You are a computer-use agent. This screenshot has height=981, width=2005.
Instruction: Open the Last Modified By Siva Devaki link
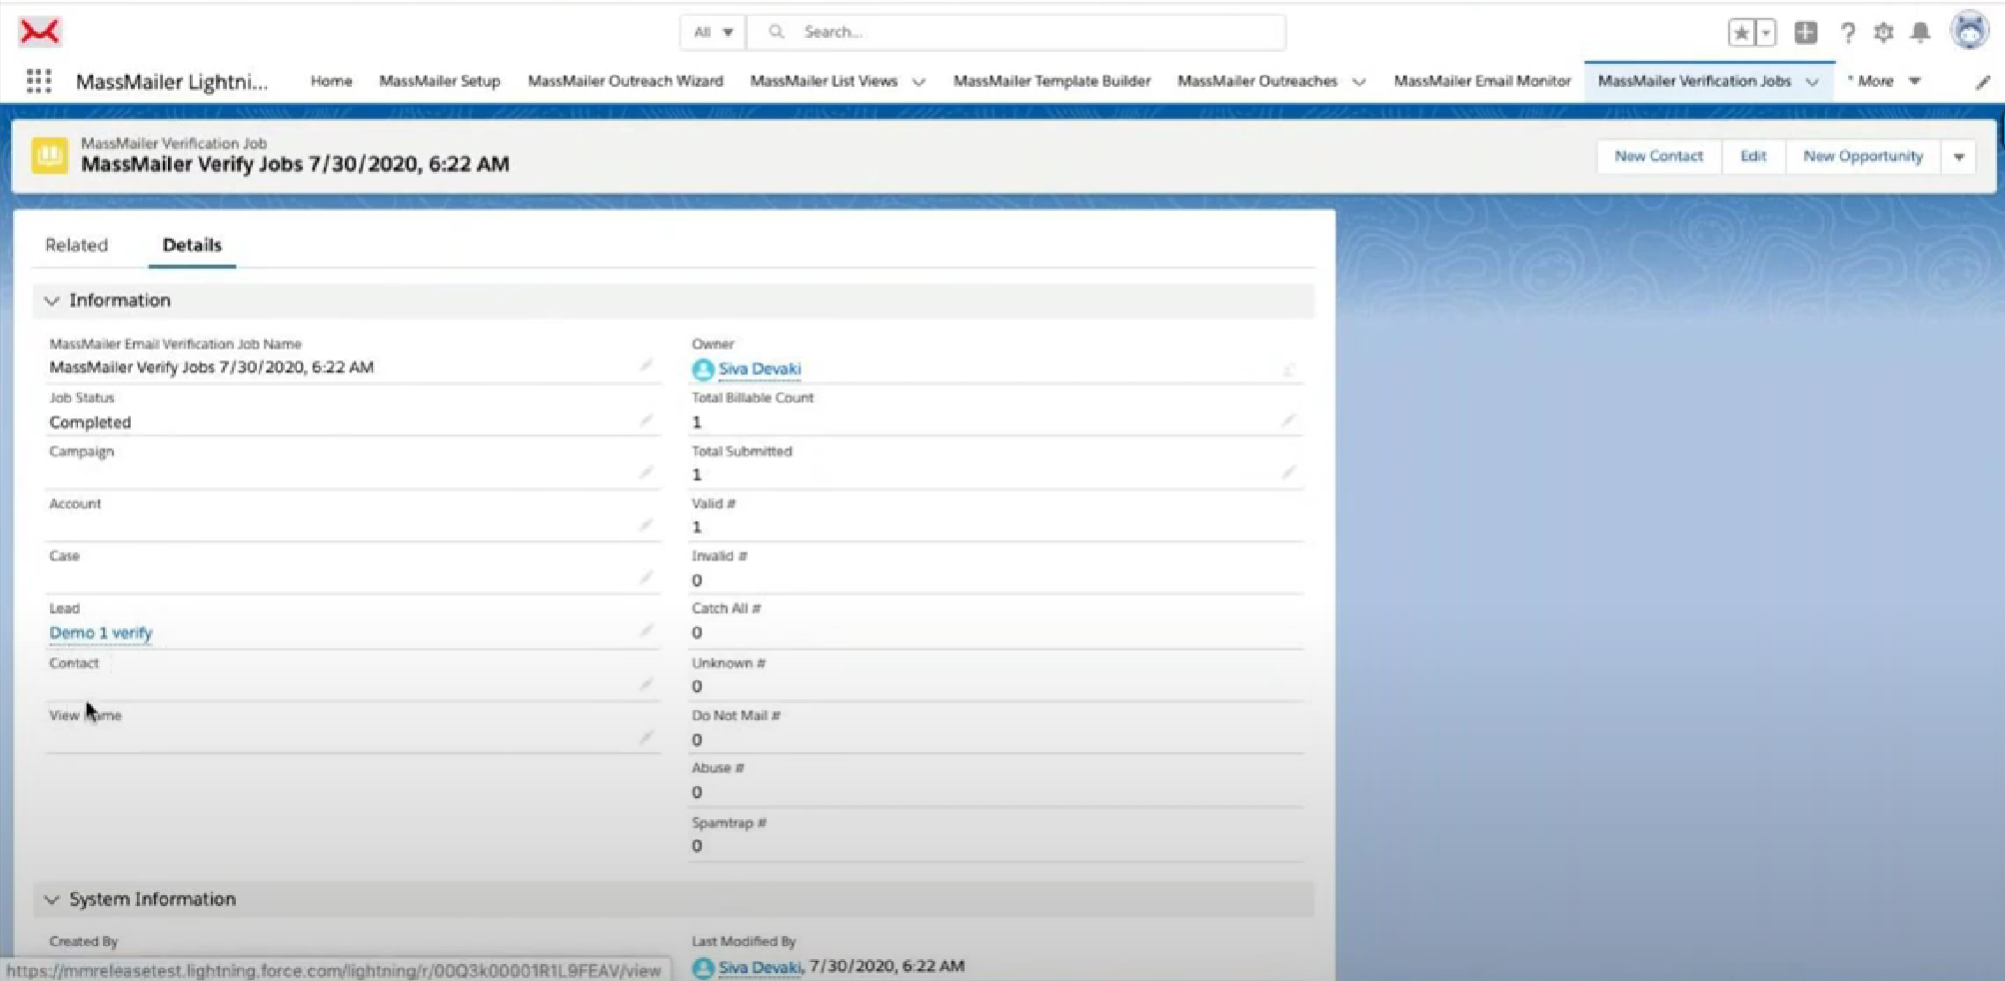759,967
